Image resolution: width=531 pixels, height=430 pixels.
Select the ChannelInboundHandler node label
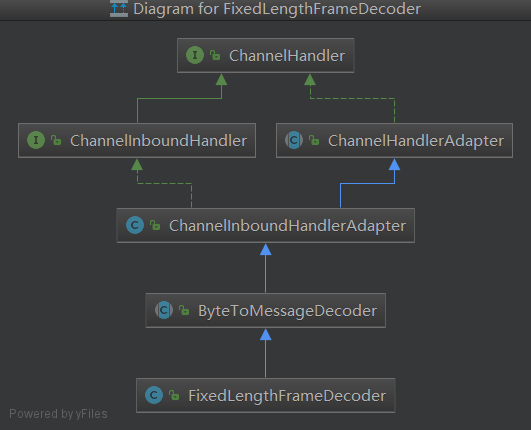coord(158,141)
